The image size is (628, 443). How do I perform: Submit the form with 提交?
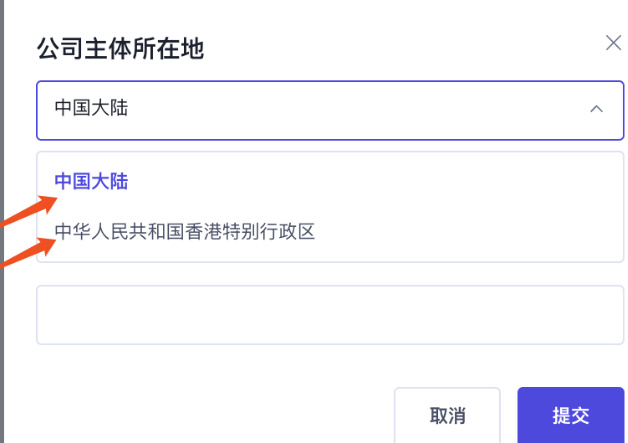tap(571, 416)
